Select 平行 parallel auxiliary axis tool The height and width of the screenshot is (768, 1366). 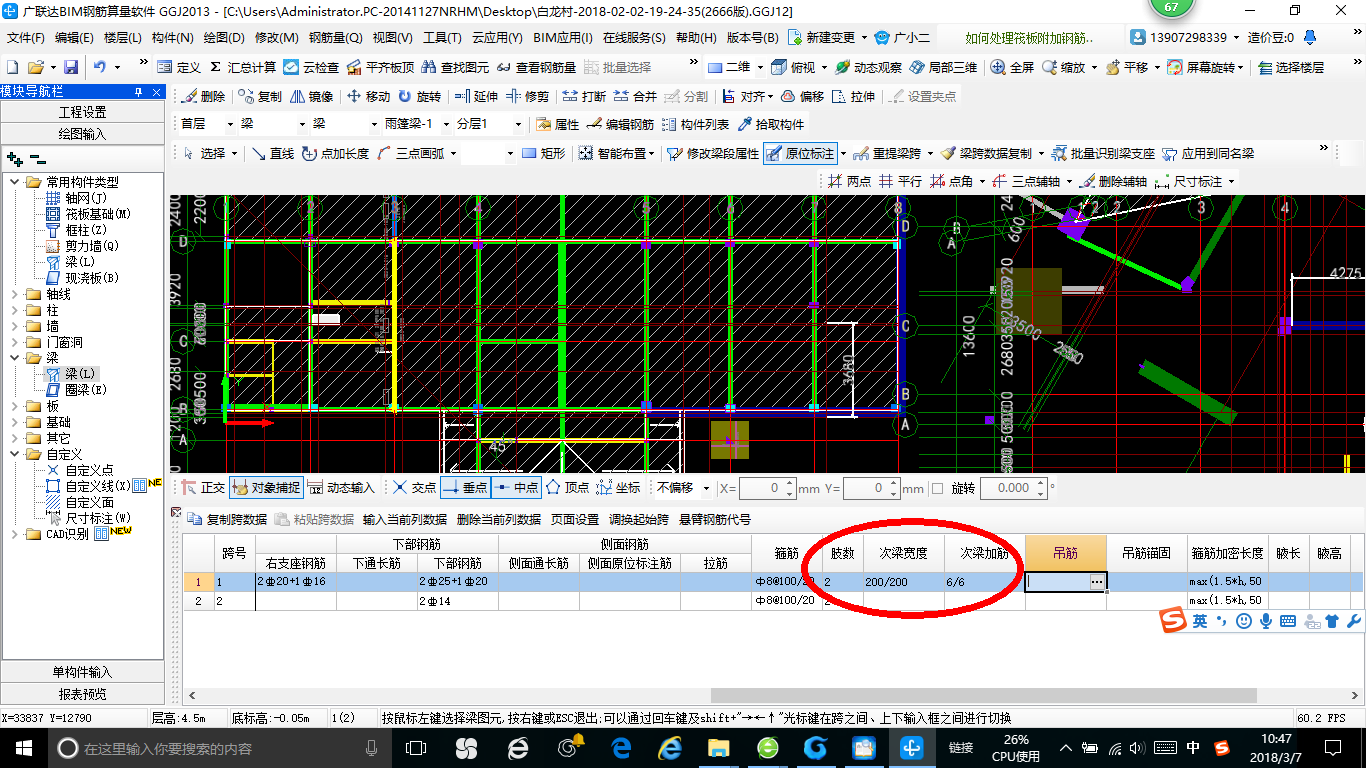tap(899, 181)
